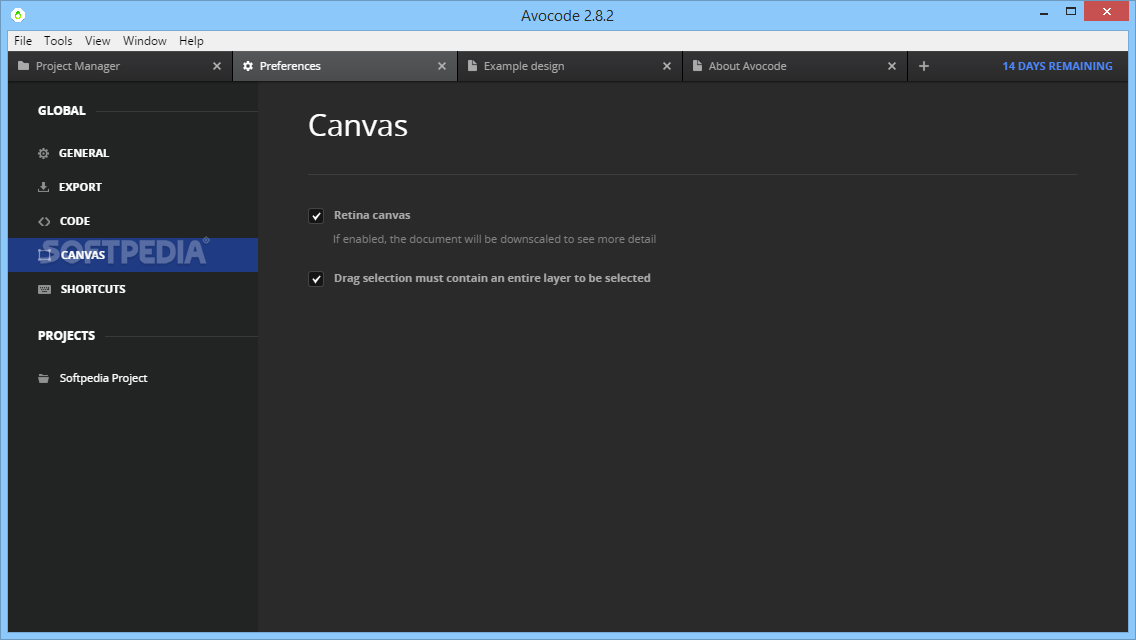Click the Avocode logo icon in title bar
1136x640 pixels.
point(18,14)
